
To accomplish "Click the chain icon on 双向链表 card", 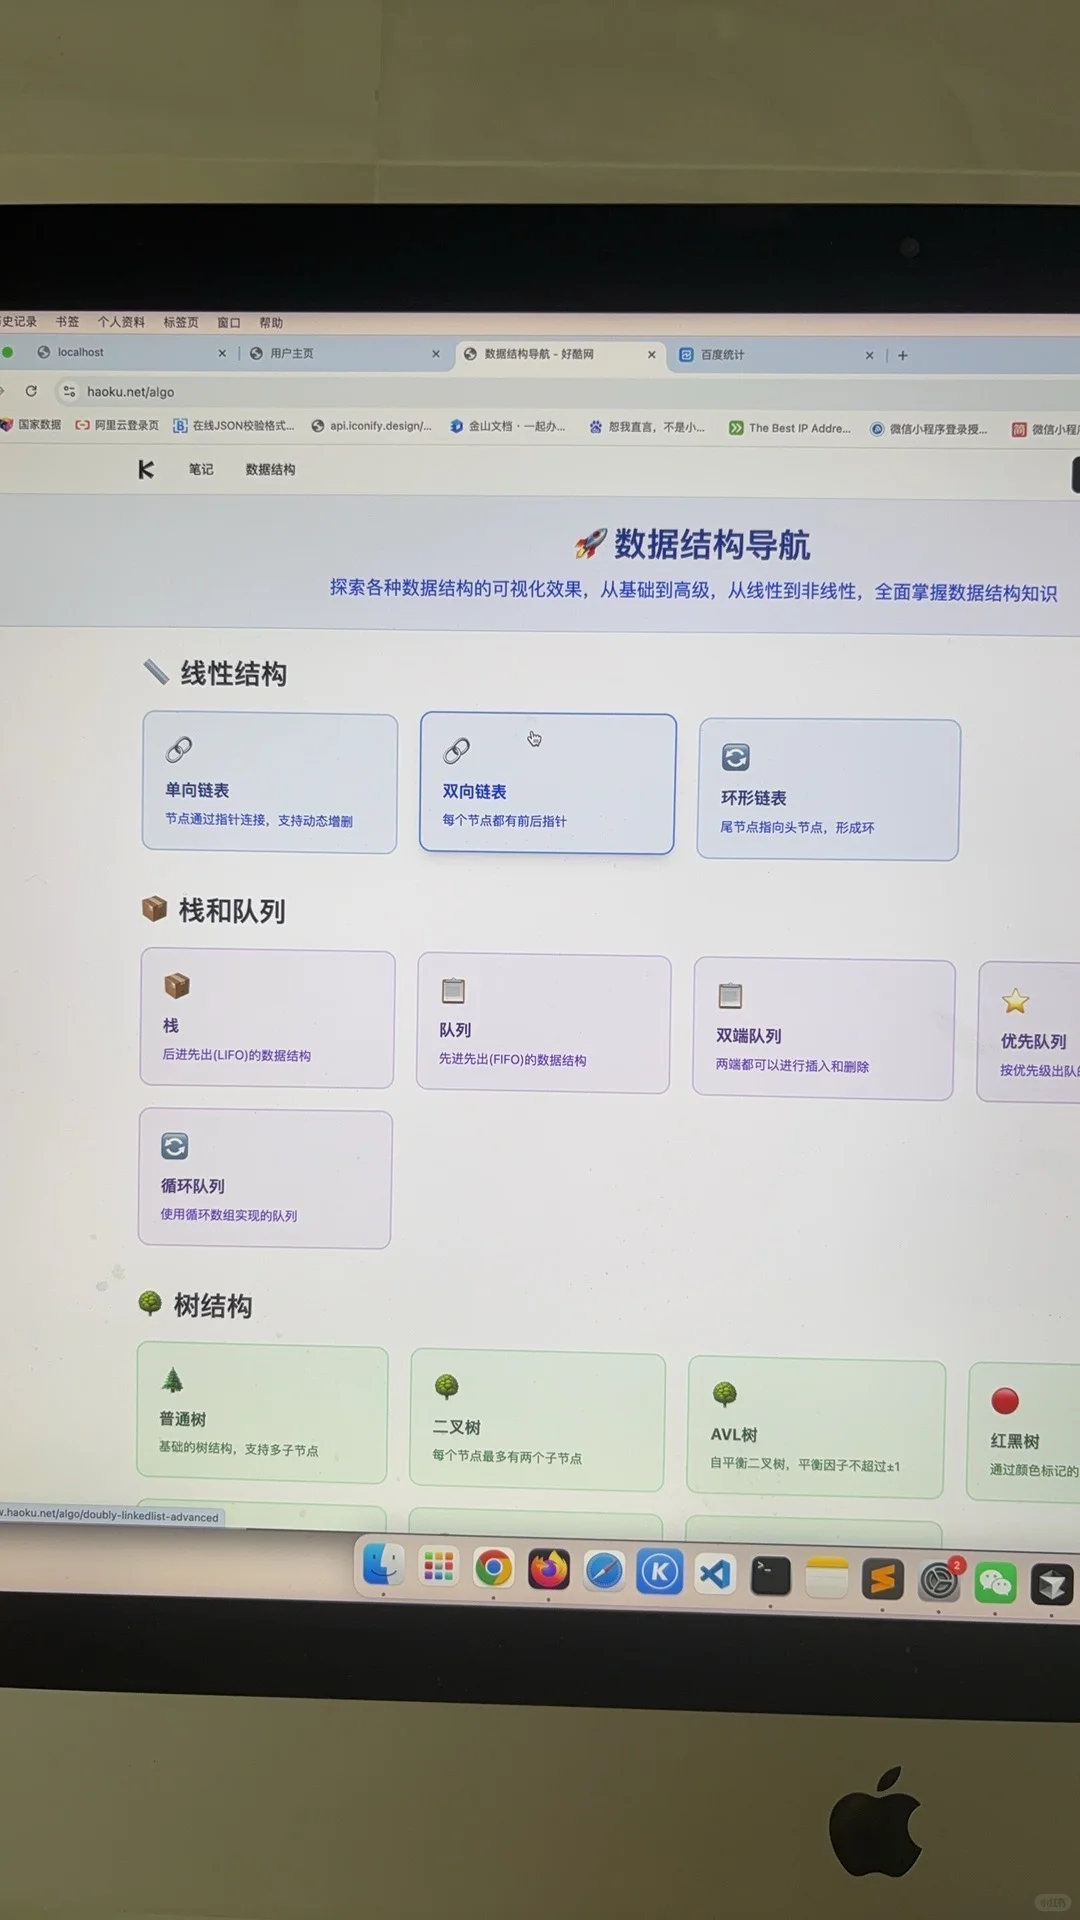I will (457, 750).
